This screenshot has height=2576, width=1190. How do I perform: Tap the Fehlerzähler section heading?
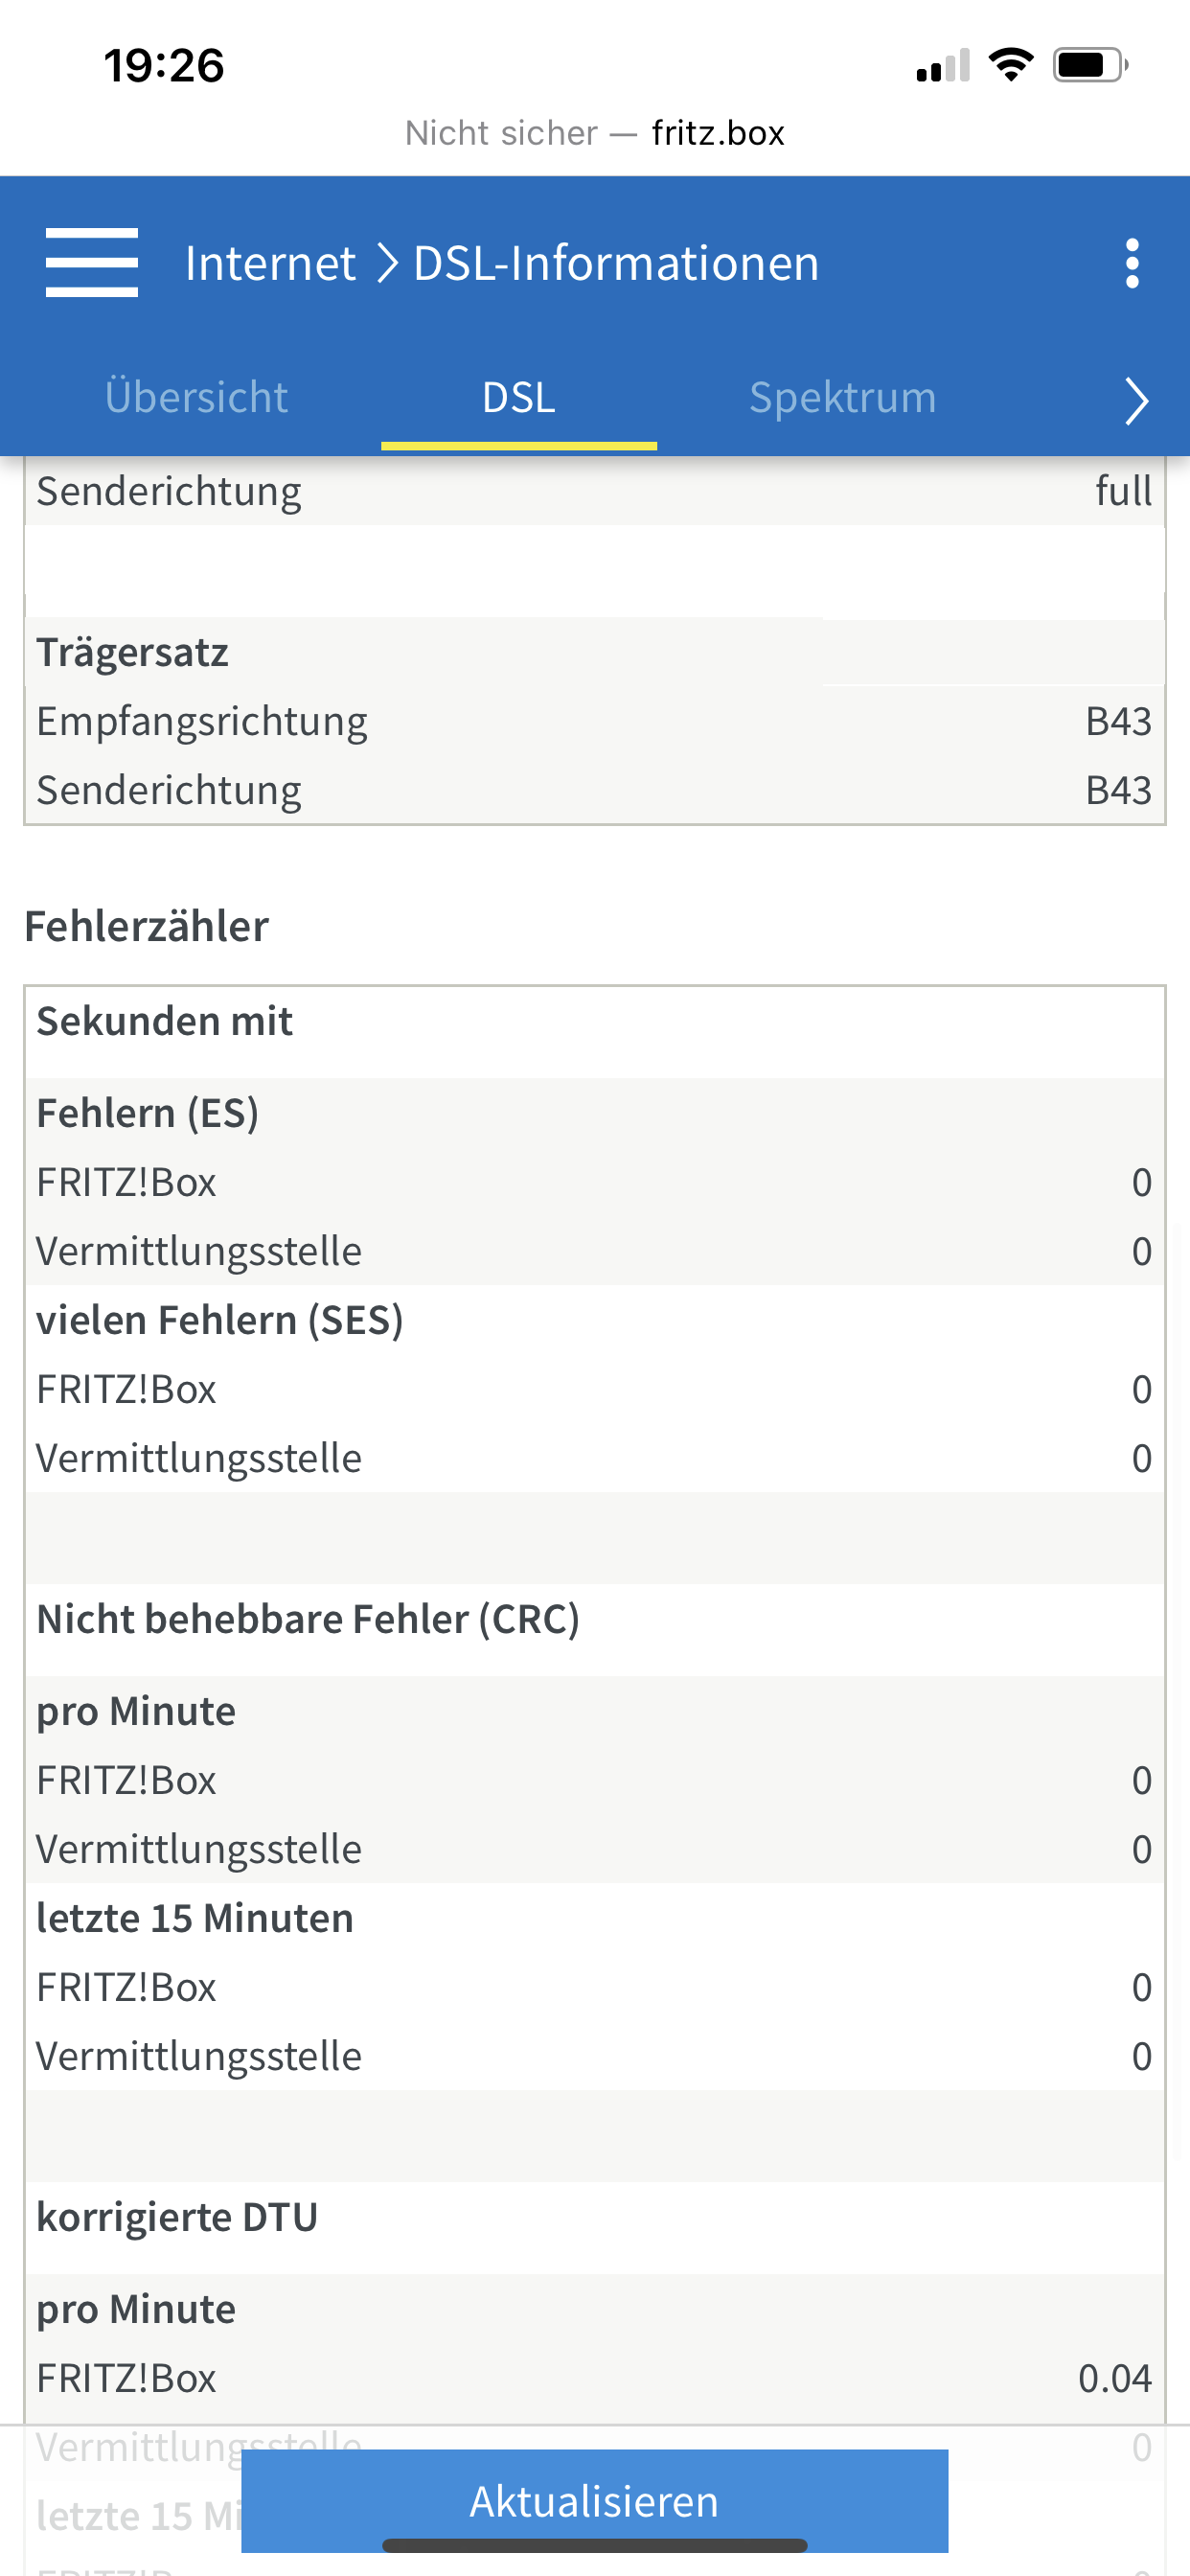147,926
